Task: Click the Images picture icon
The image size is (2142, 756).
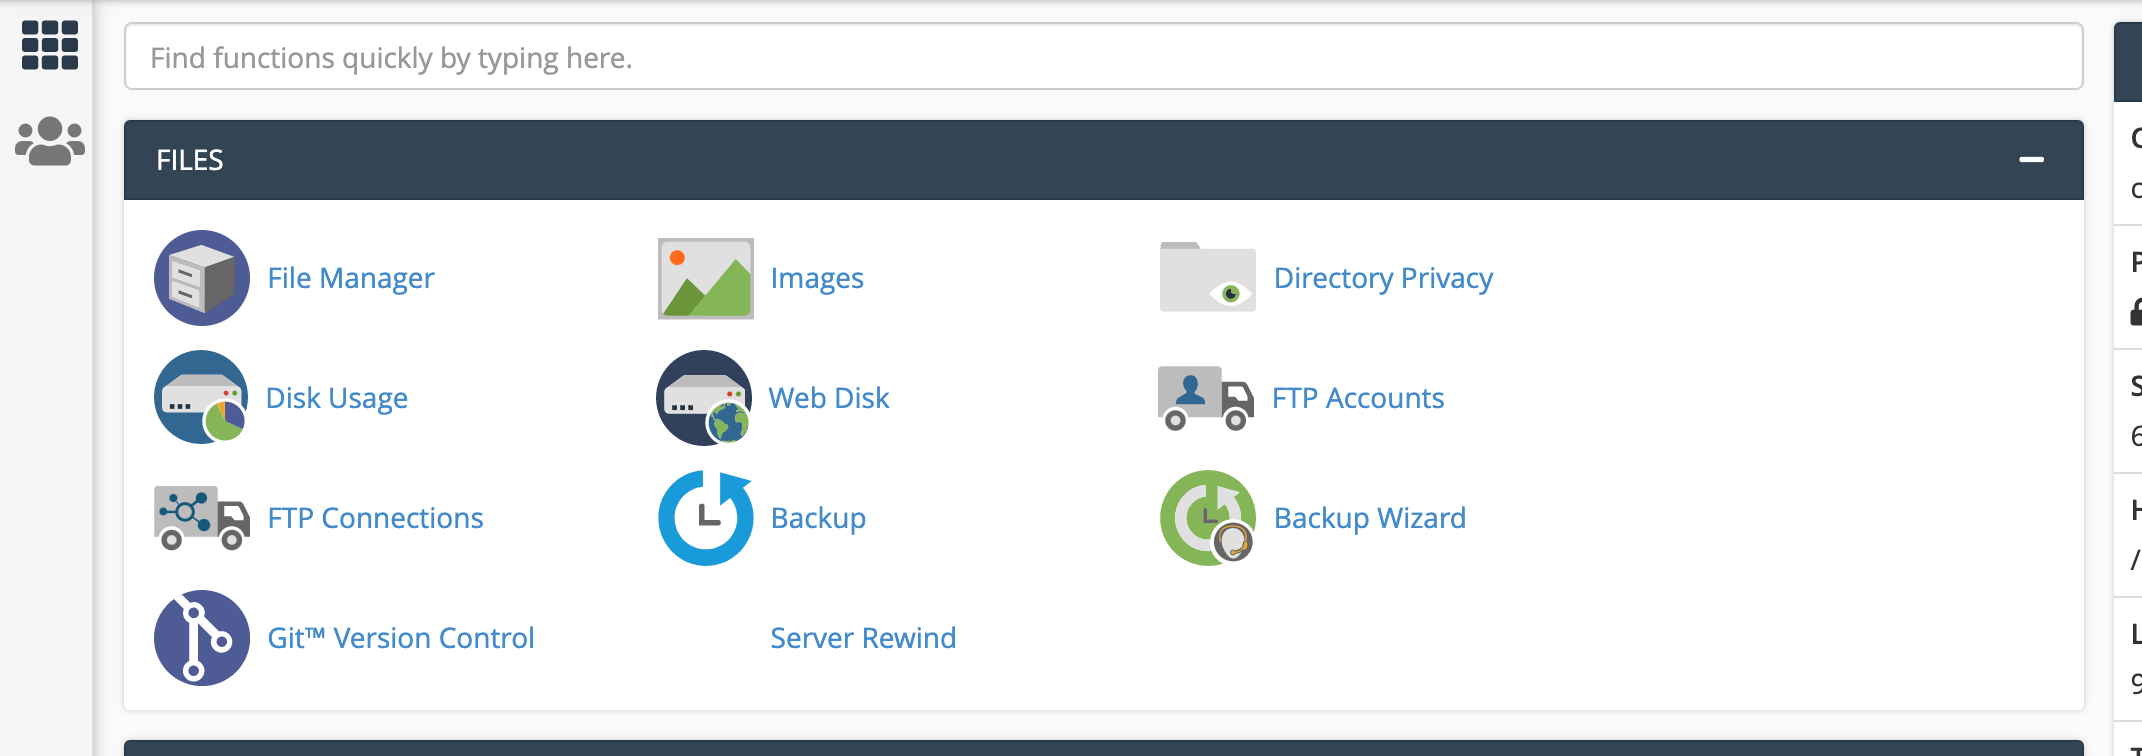Action: pos(705,278)
